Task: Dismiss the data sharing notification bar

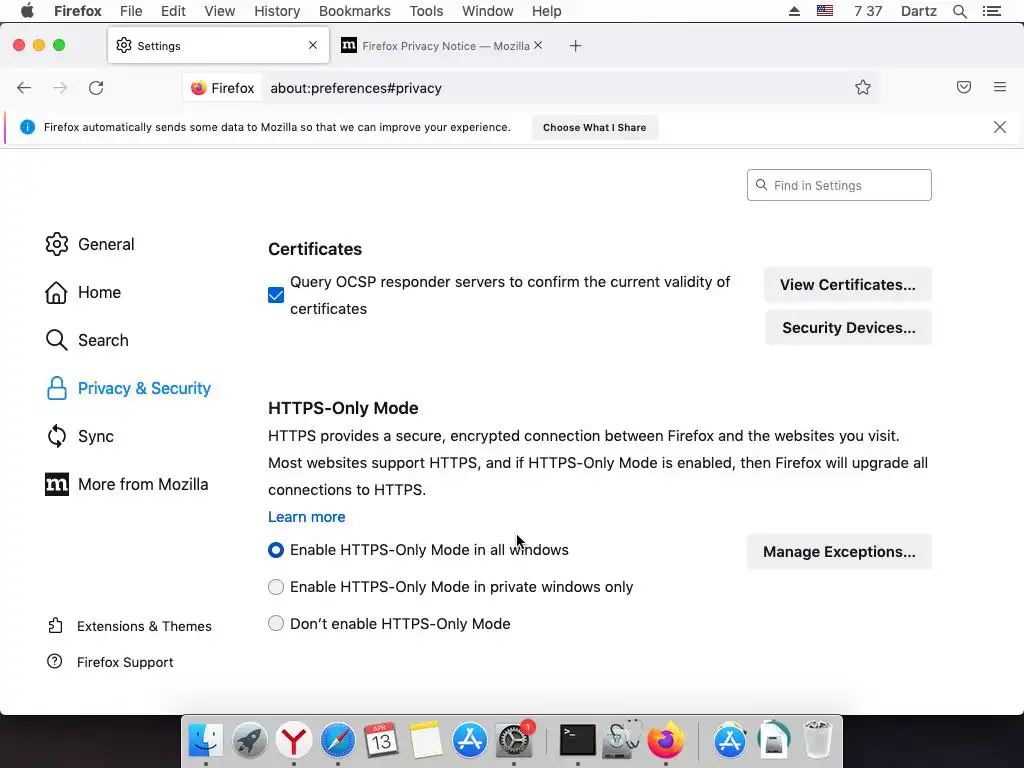Action: pos(1000,127)
